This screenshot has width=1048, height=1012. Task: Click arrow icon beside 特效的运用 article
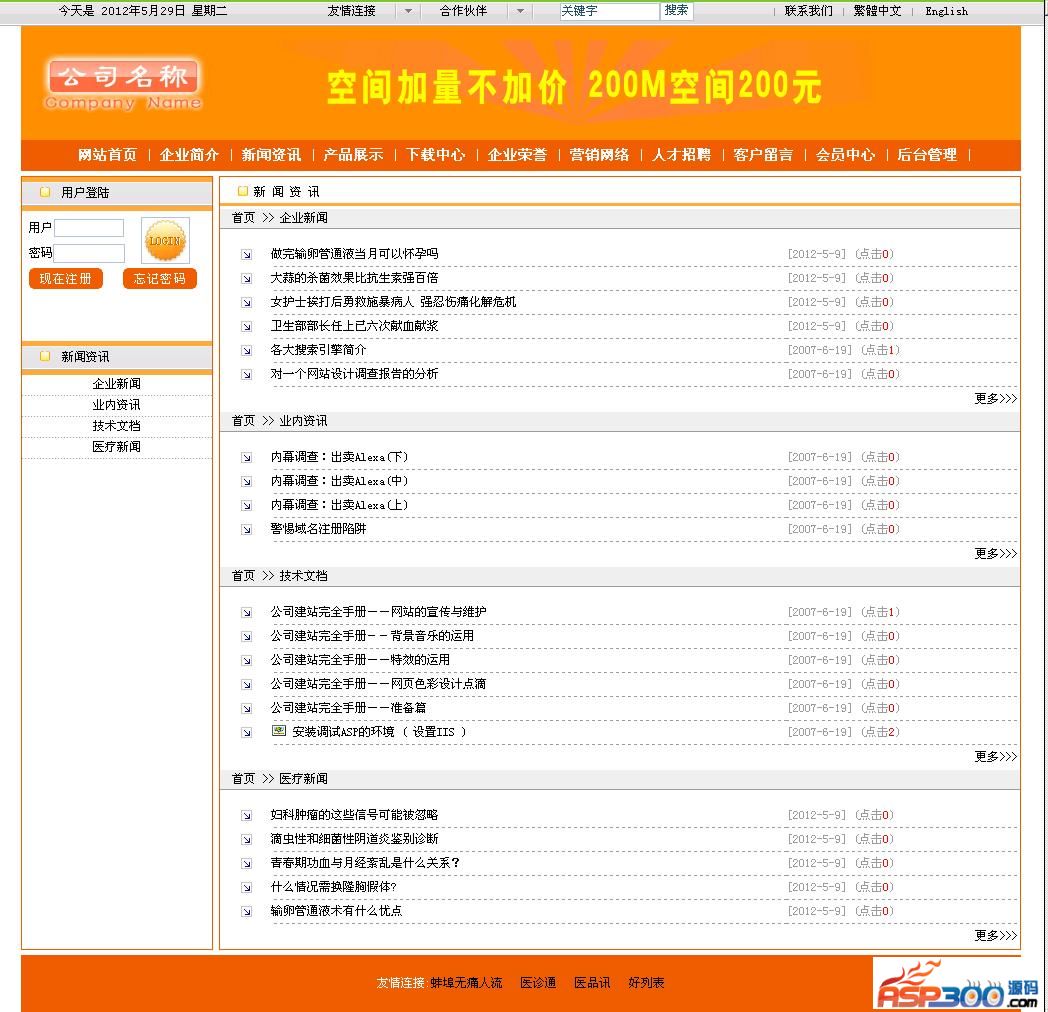(247, 661)
